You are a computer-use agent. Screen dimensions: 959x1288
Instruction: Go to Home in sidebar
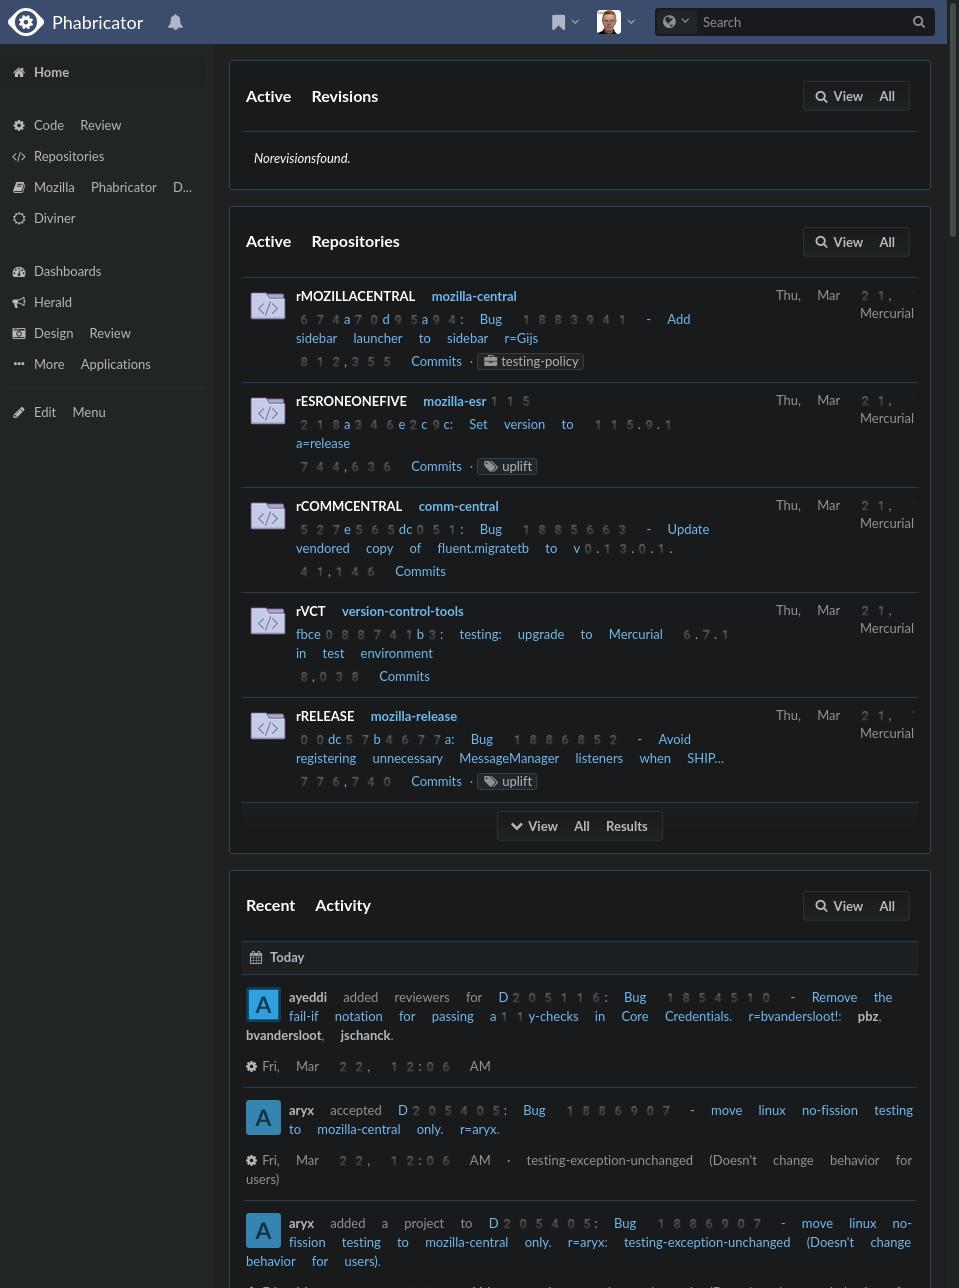click(105, 72)
